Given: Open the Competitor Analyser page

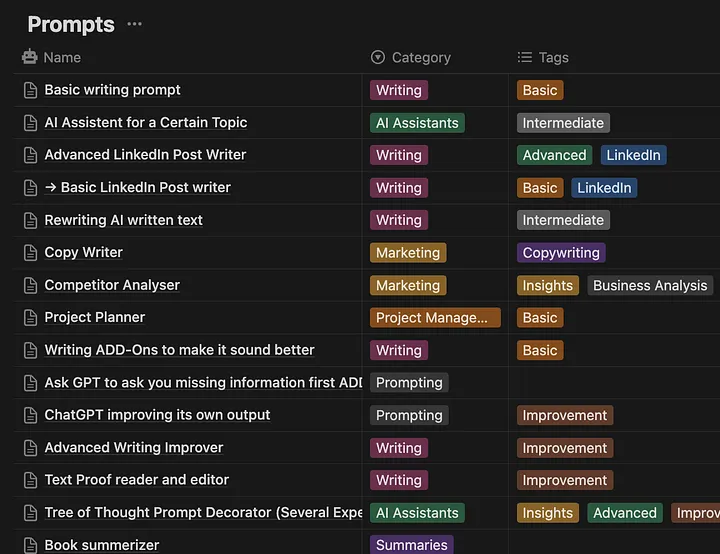Looking at the screenshot, I should point(112,285).
